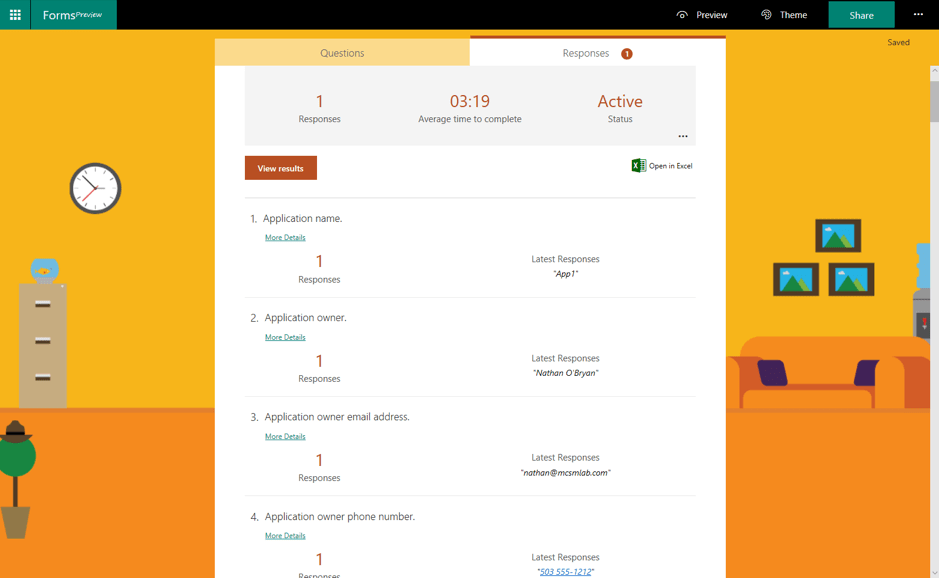
Task: Click the Share button
Action: [x=861, y=14]
